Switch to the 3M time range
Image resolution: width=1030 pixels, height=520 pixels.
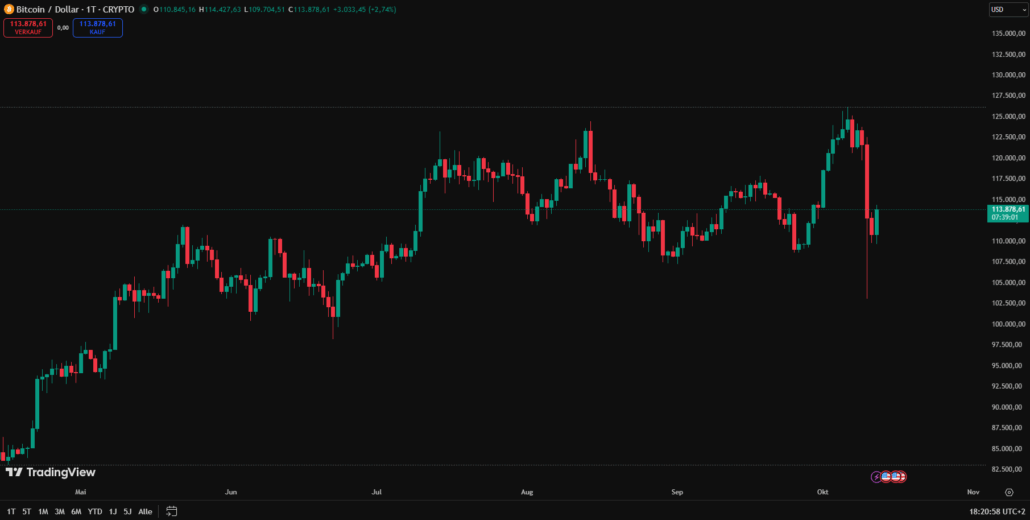[x=60, y=511]
